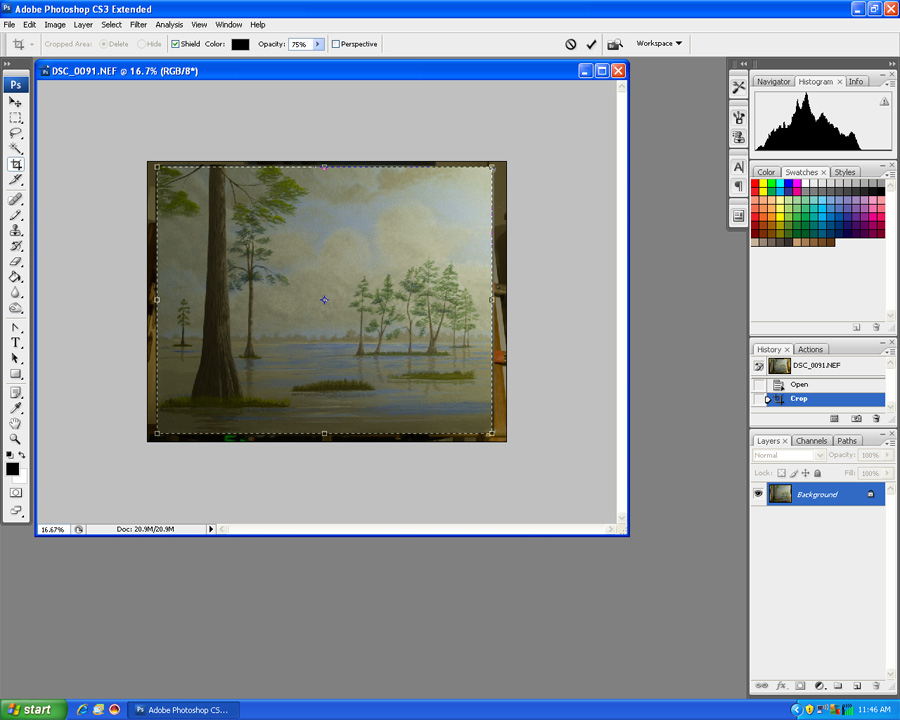This screenshot has width=900, height=720.
Task: Switch to the Styles tab
Action: 844,172
